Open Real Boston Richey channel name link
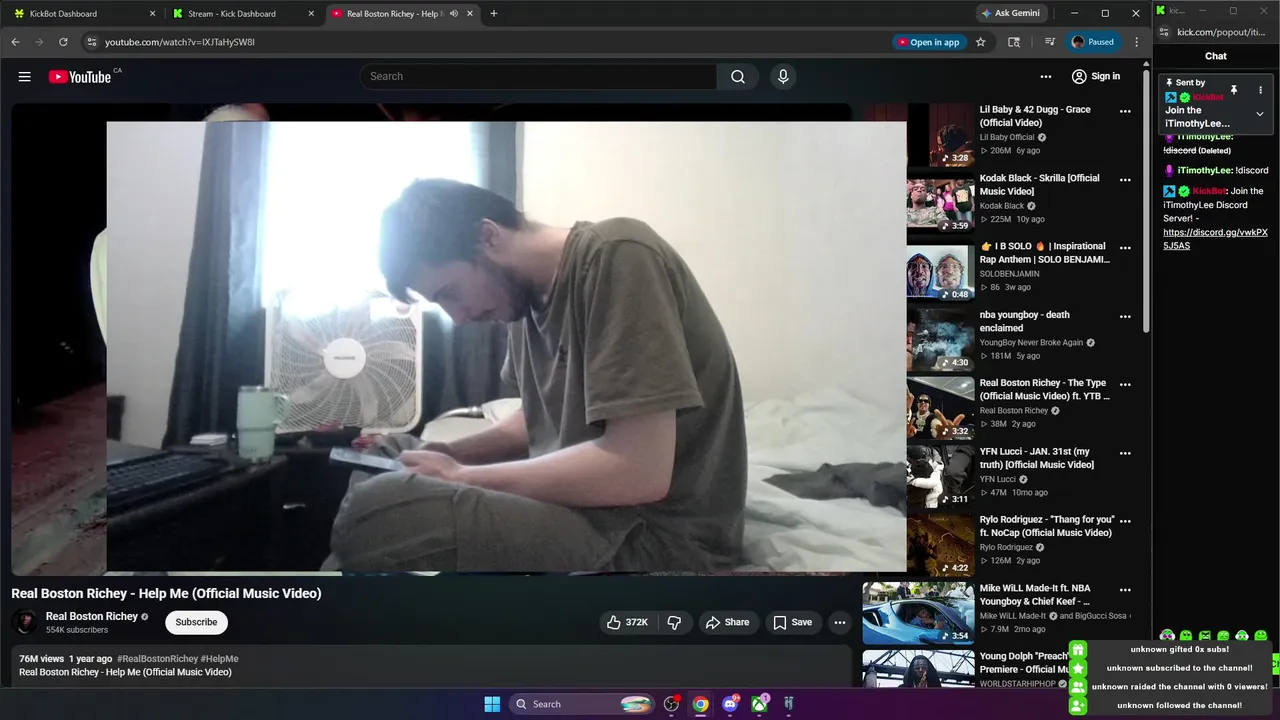The width and height of the screenshot is (1280, 720). click(92, 616)
